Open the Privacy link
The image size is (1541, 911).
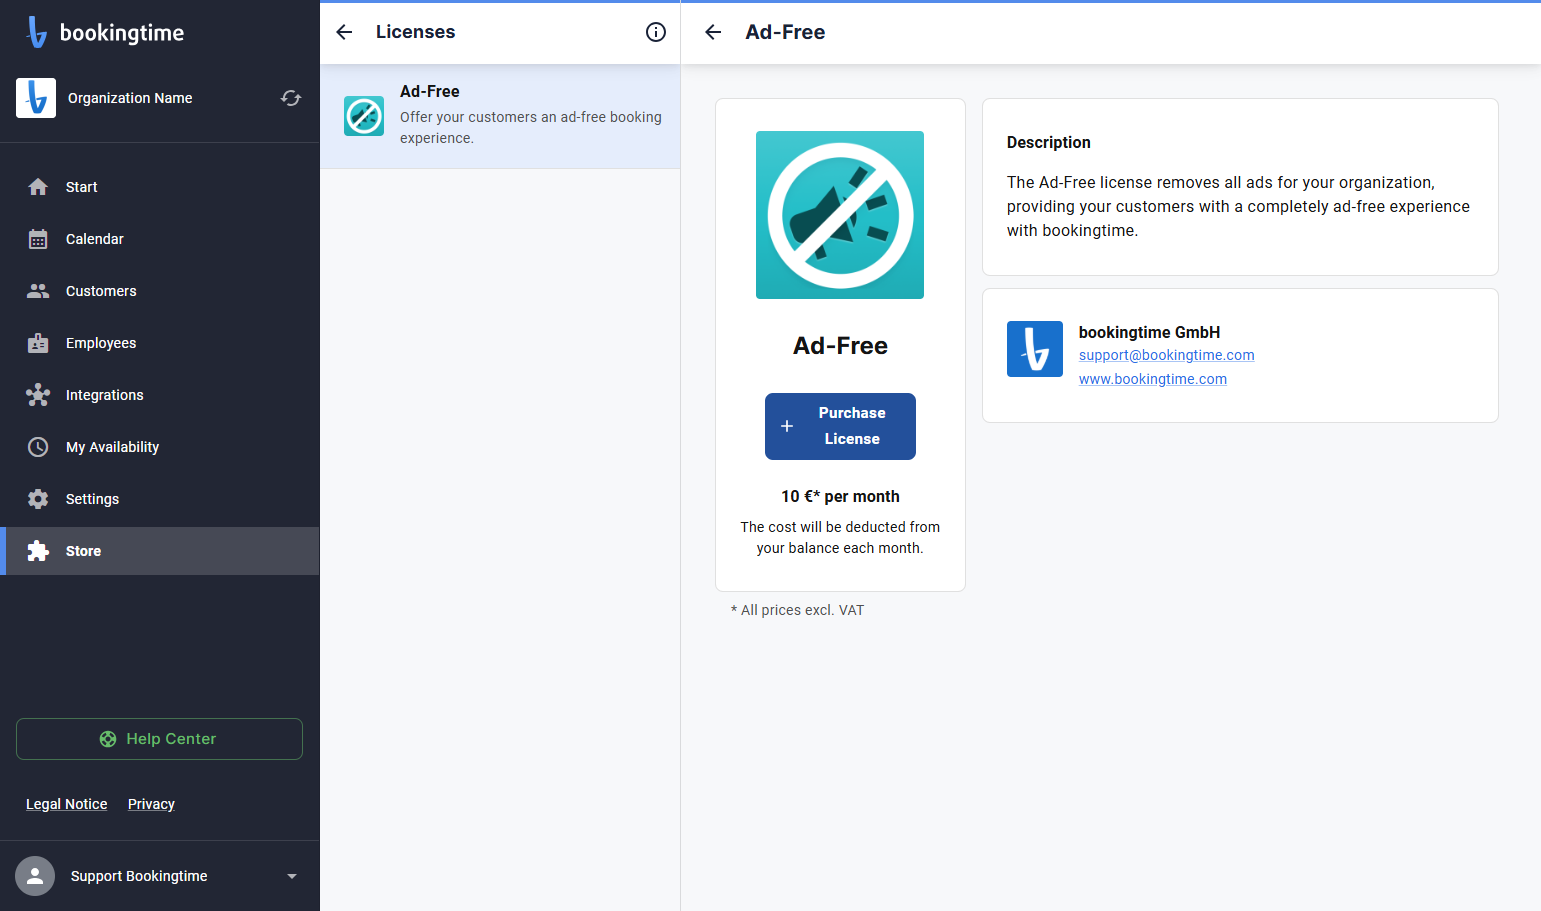click(x=151, y=804)
